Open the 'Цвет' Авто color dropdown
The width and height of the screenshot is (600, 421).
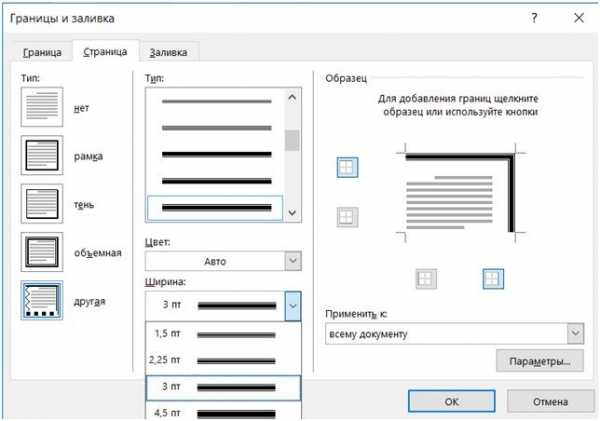[223, 260]
